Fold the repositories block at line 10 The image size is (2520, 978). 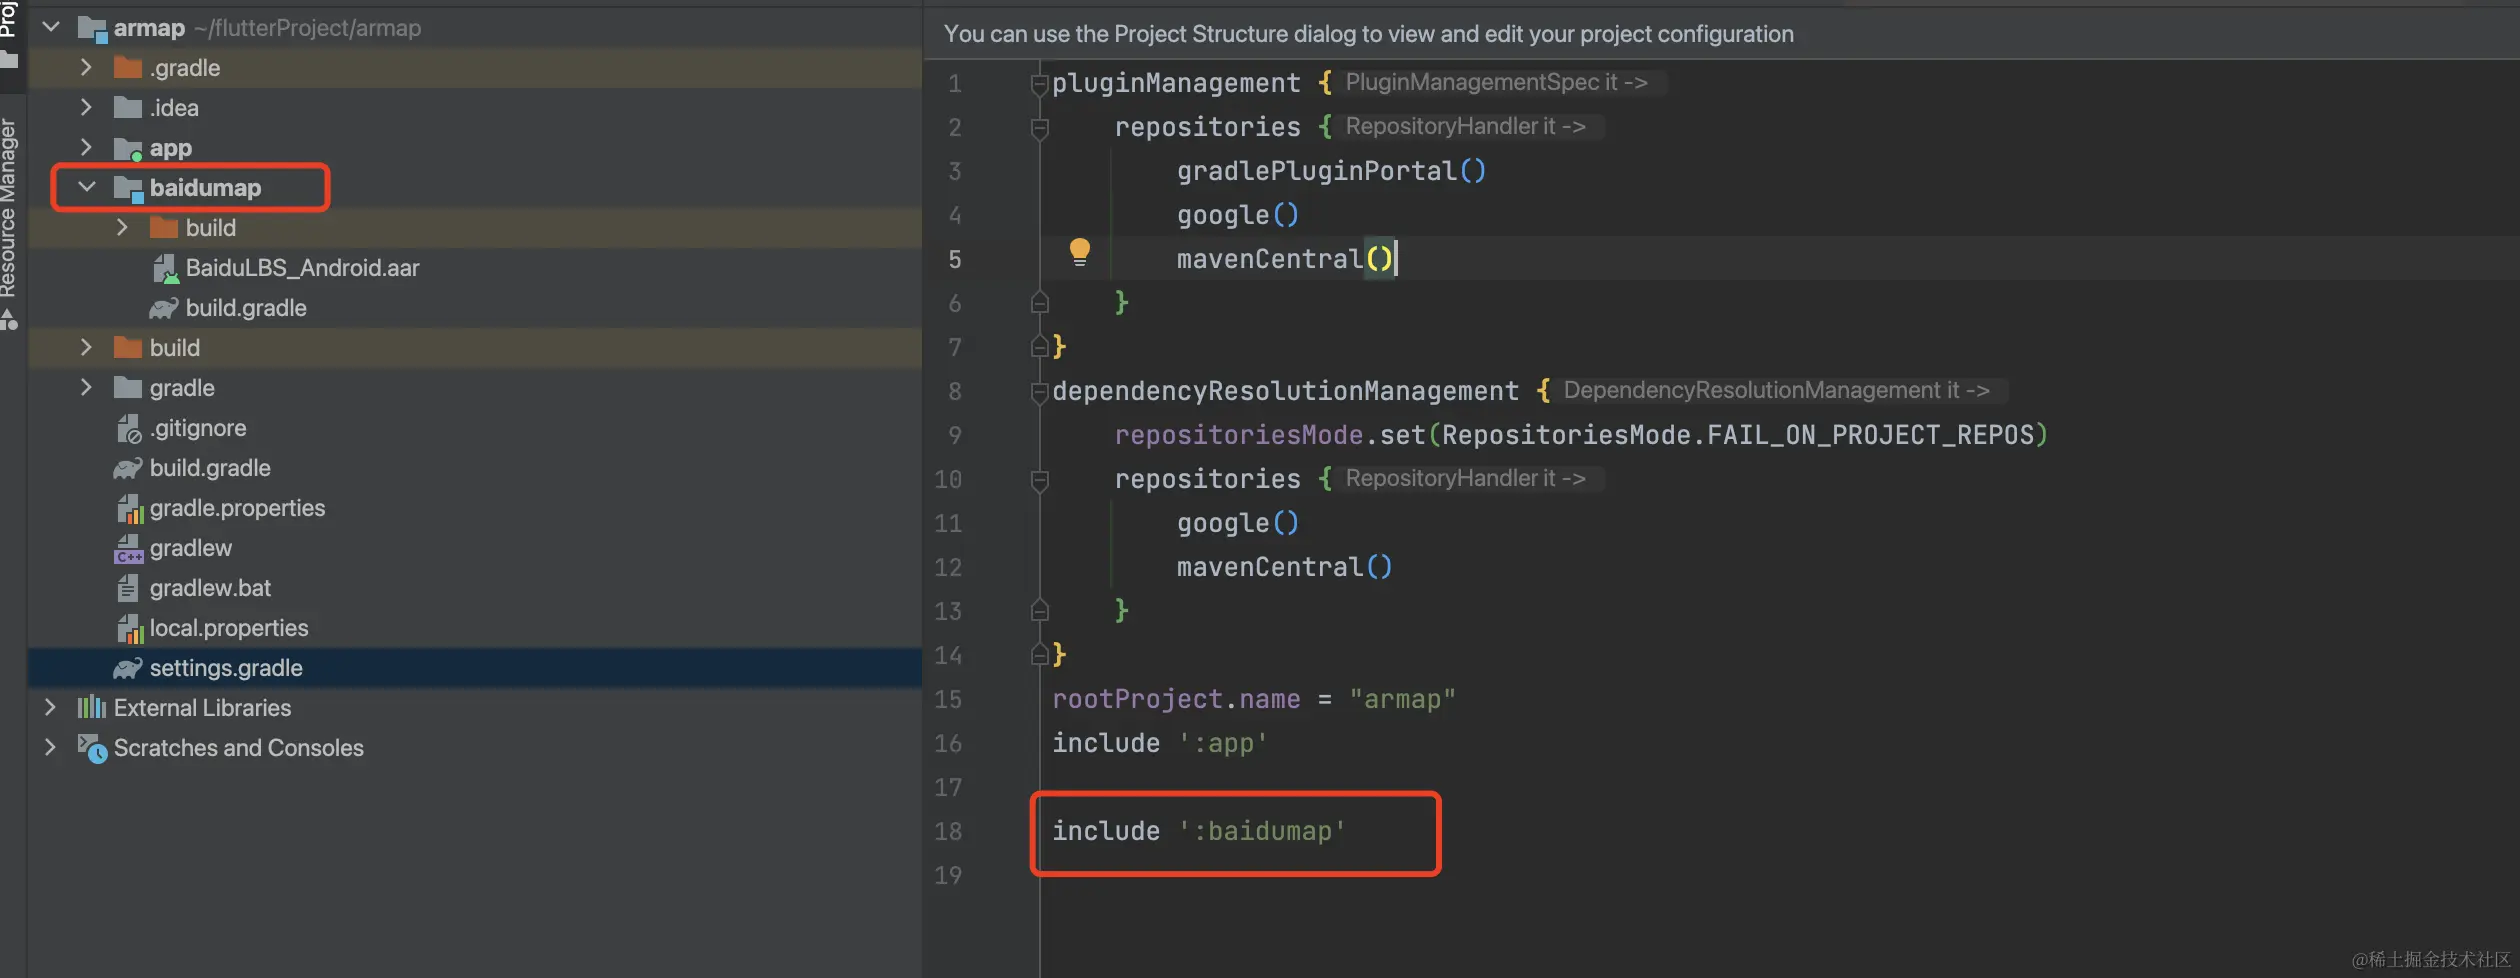point(1039,479)
